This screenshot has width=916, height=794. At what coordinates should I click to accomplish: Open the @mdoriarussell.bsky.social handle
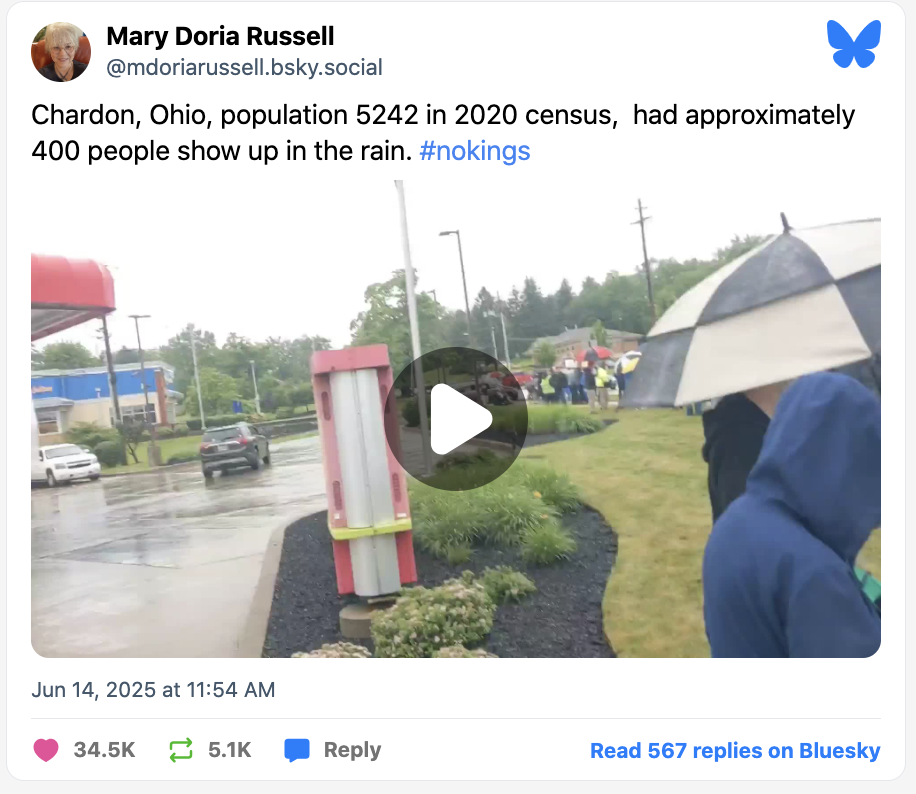pyautogui.click(x=244, y=67)
